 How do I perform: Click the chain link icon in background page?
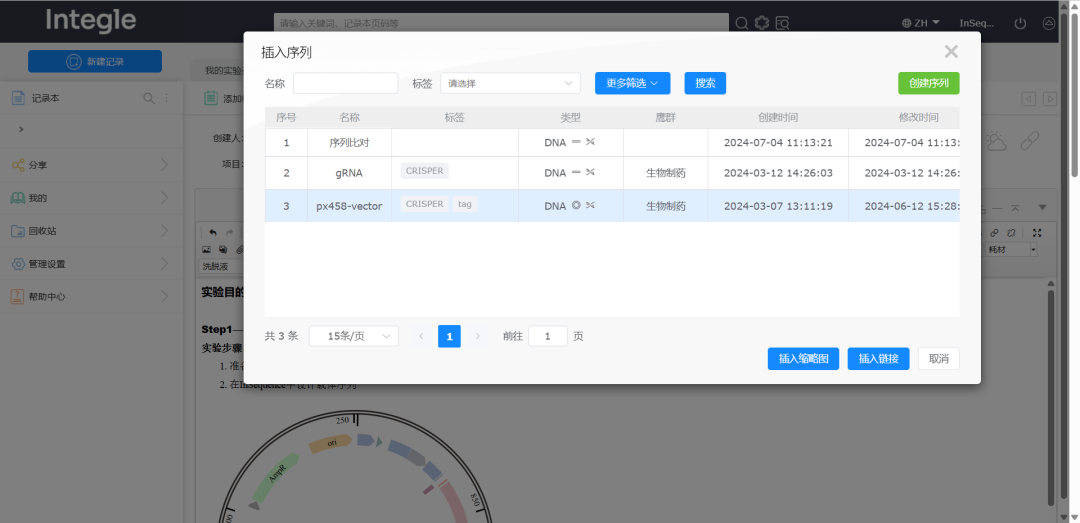(x=1029, y=141)
